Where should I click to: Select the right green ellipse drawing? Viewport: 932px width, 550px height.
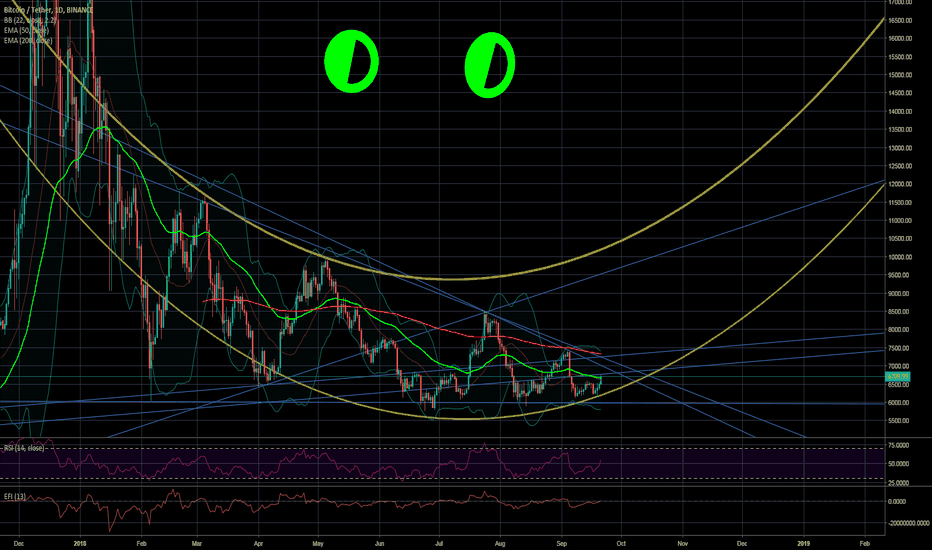click(x=490, y=65)
